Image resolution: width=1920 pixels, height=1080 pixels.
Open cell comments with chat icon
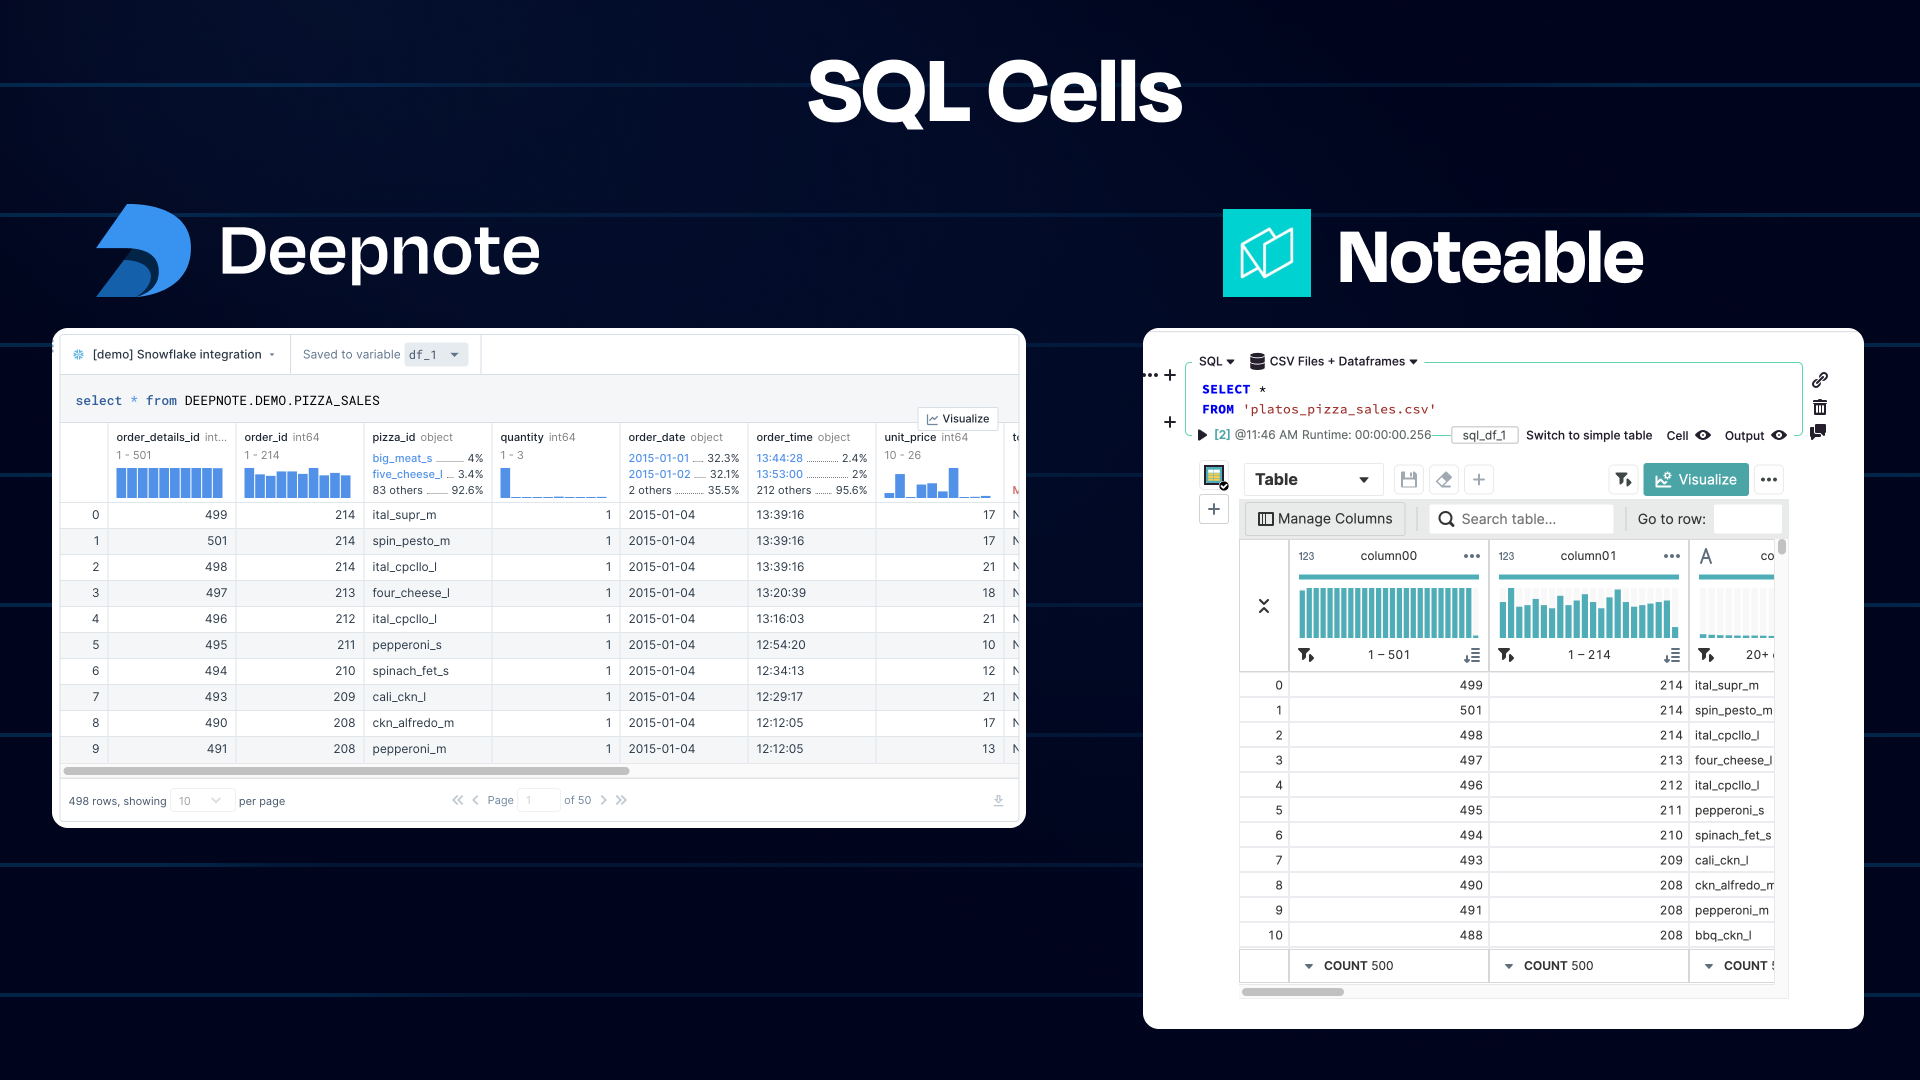(x=1819, y=432)
